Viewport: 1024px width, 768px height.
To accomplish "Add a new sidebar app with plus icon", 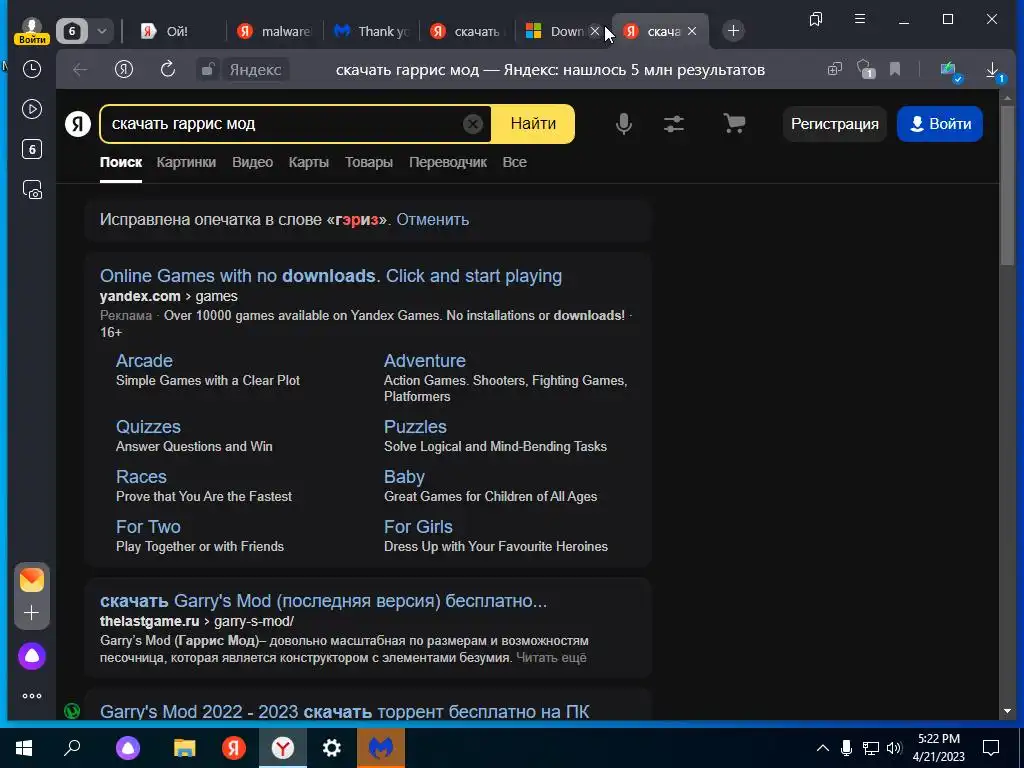I will [x=31, y=613].
